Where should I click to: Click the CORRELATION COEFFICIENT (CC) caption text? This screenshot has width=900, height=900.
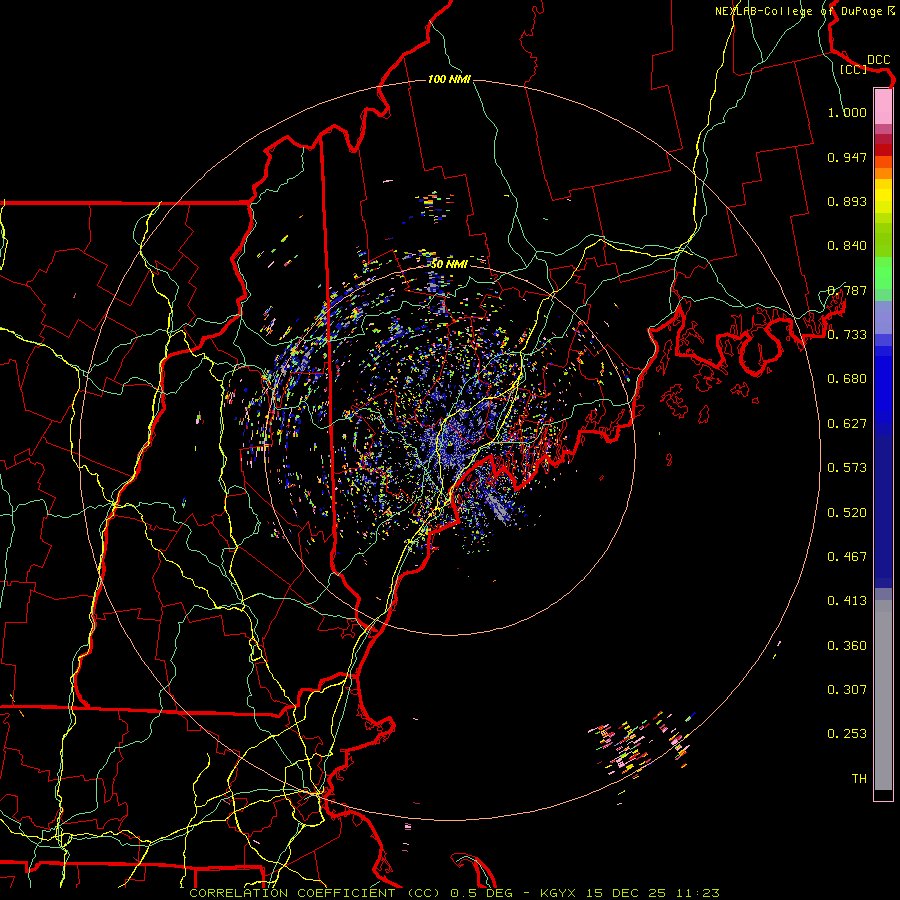pos(316,893)
